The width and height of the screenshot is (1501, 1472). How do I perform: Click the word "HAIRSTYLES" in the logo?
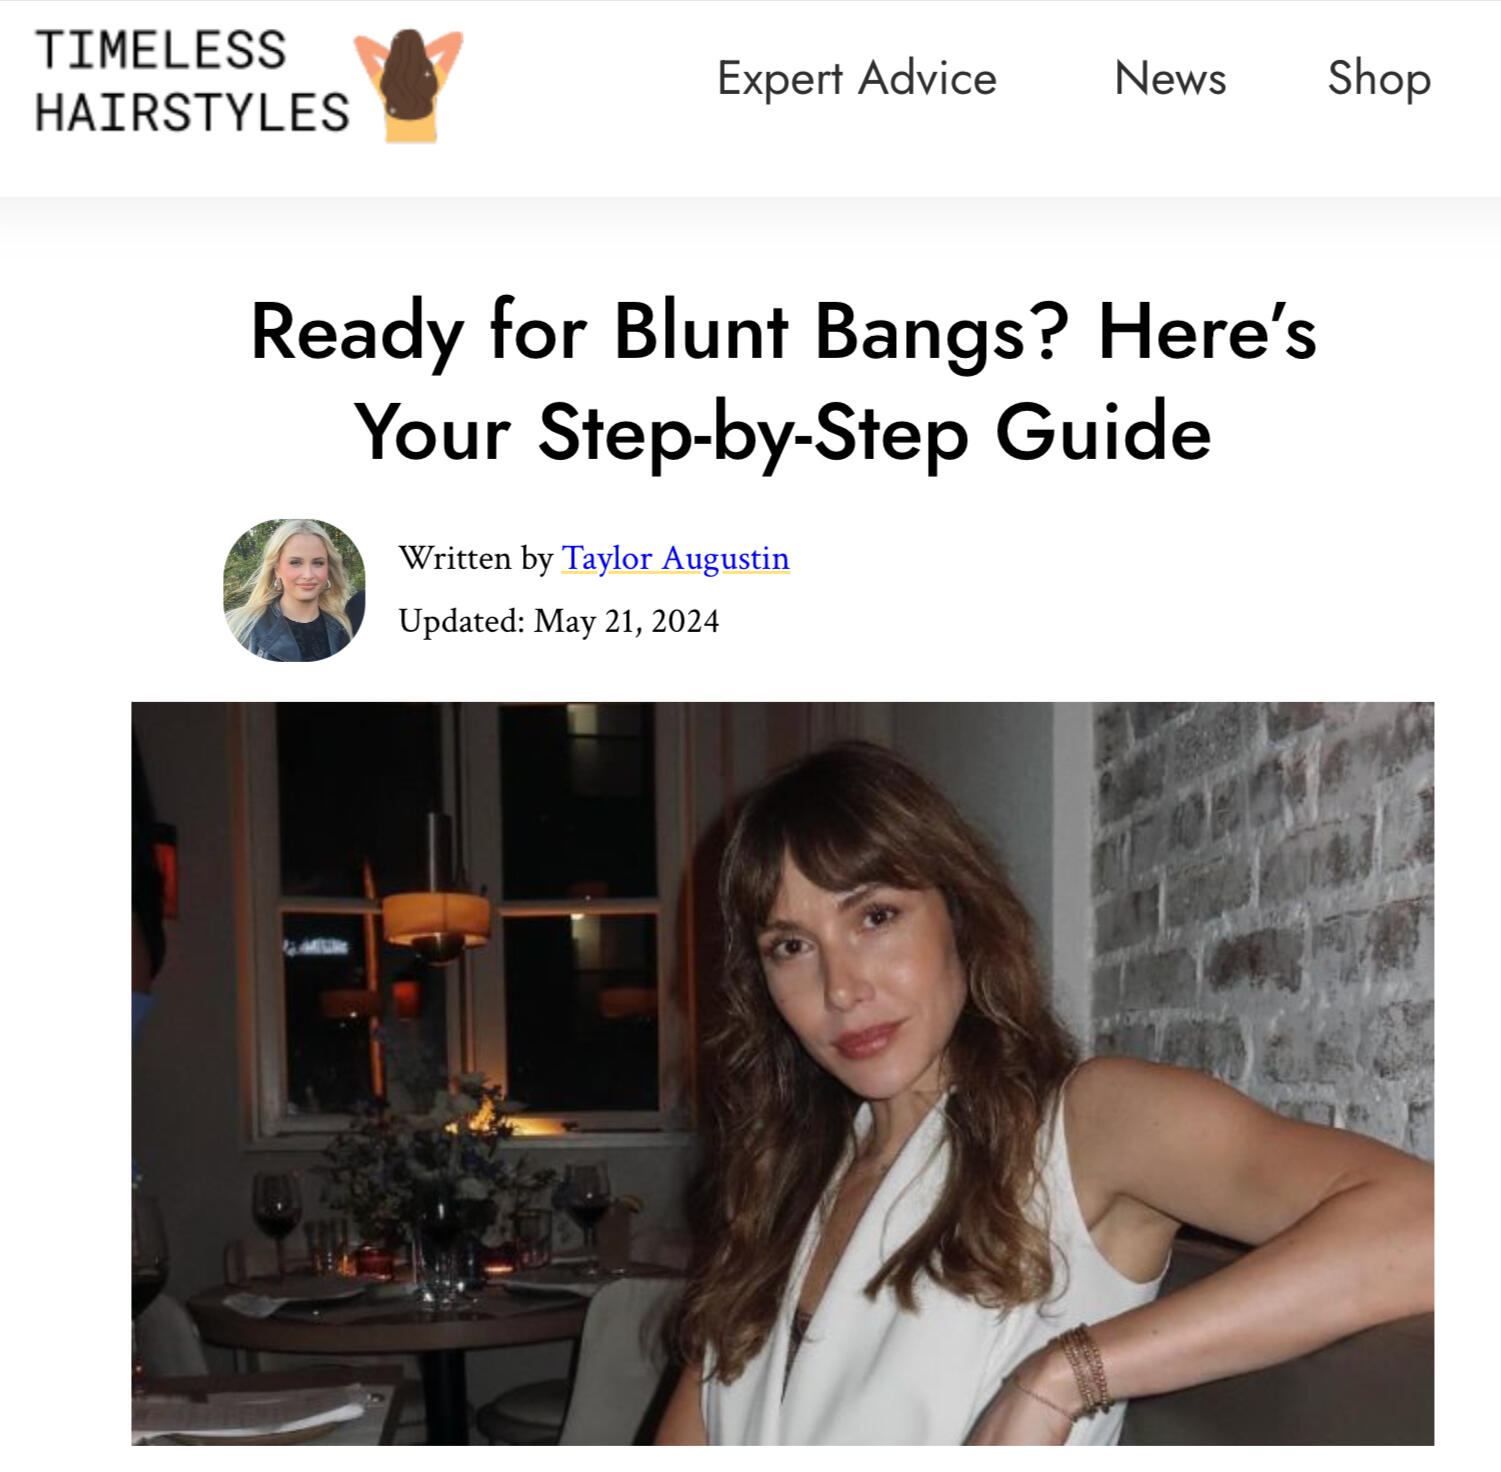(x=192, y=111)
